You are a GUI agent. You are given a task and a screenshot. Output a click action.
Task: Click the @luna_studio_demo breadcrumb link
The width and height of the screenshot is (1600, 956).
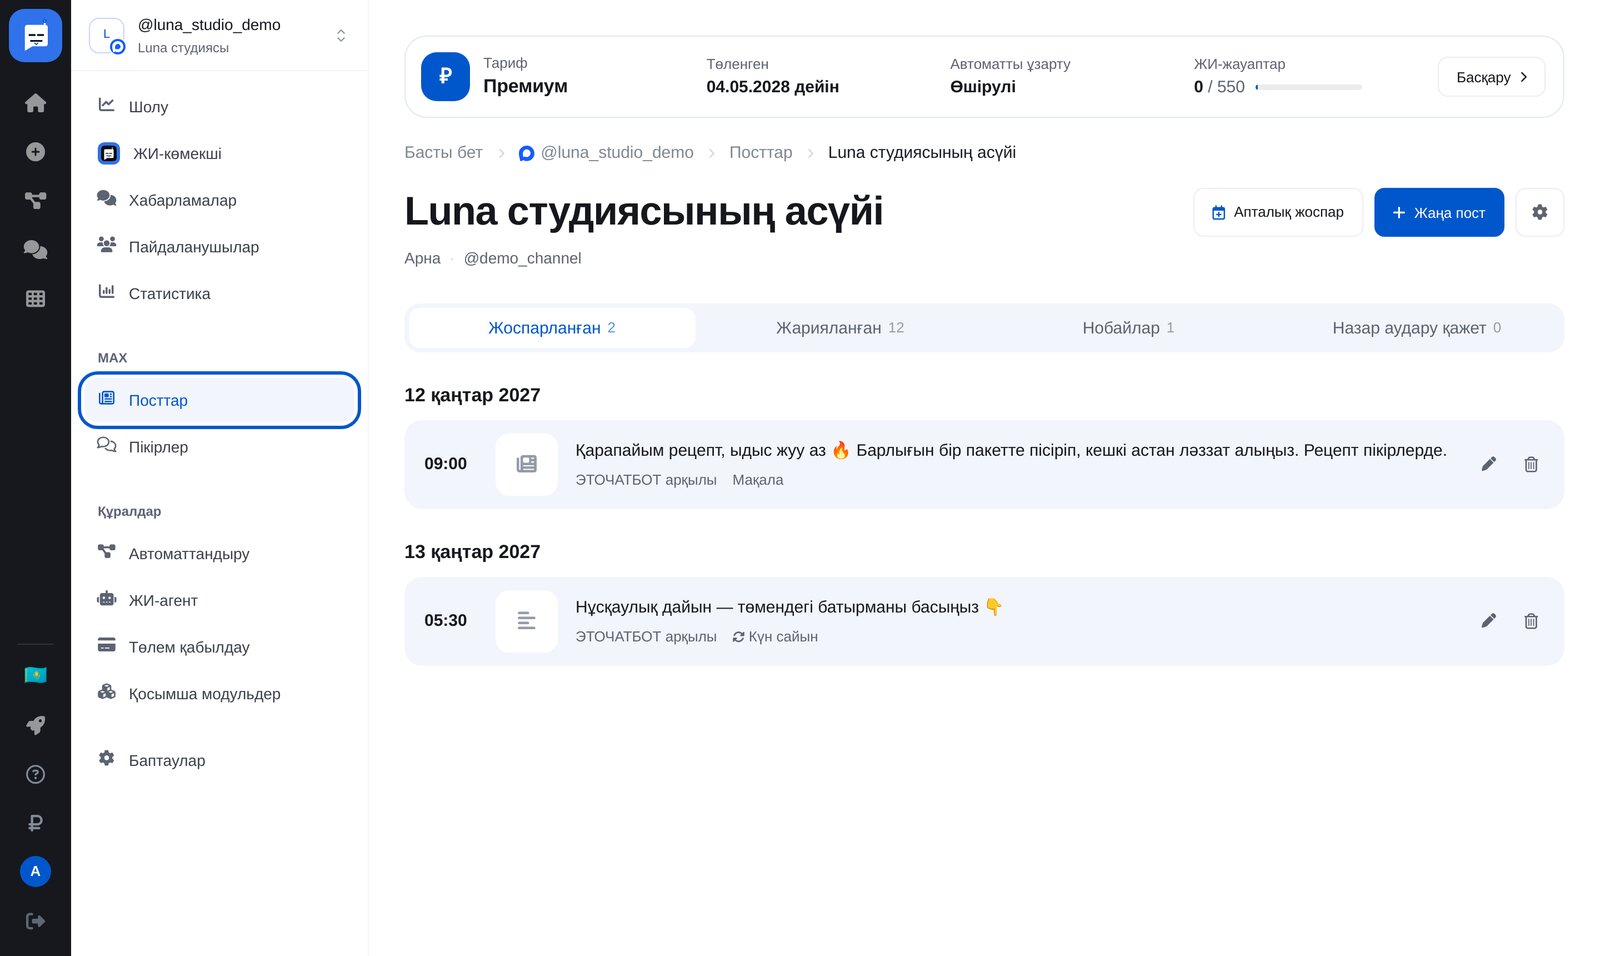pyautogui.click(x=606, y=153)
